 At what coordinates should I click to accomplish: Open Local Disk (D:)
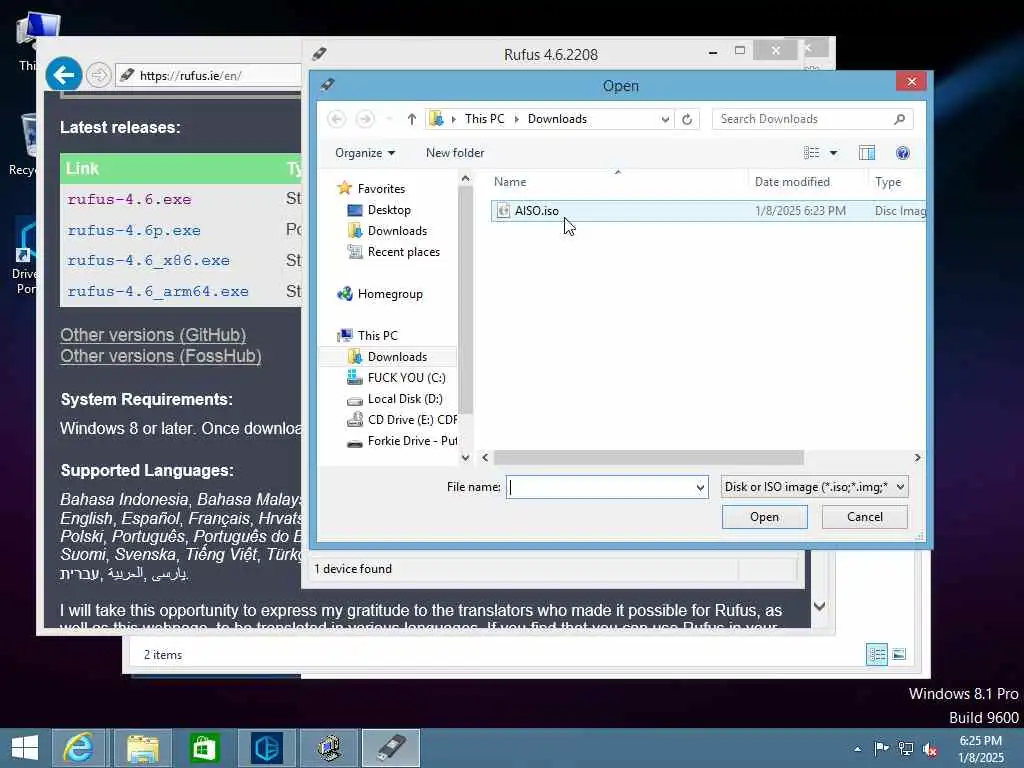pos(404,399)
